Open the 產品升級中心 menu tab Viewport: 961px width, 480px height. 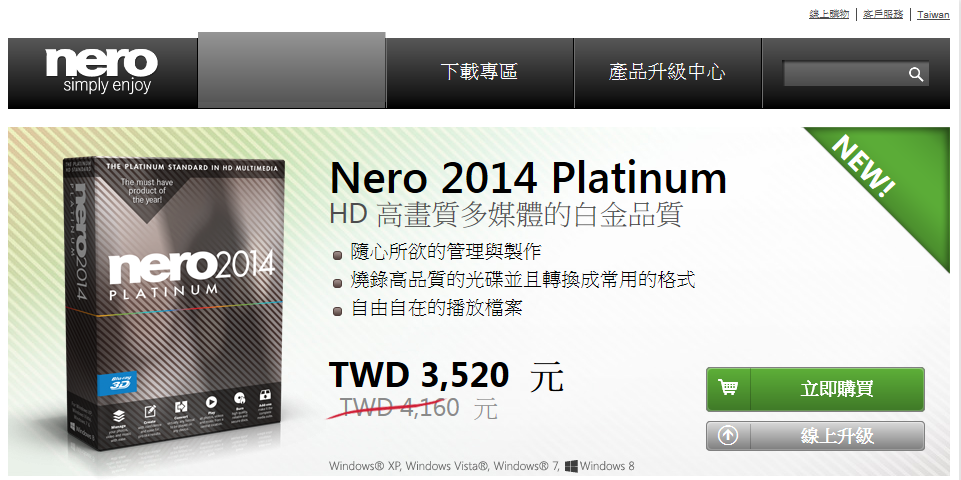[667, 72]
